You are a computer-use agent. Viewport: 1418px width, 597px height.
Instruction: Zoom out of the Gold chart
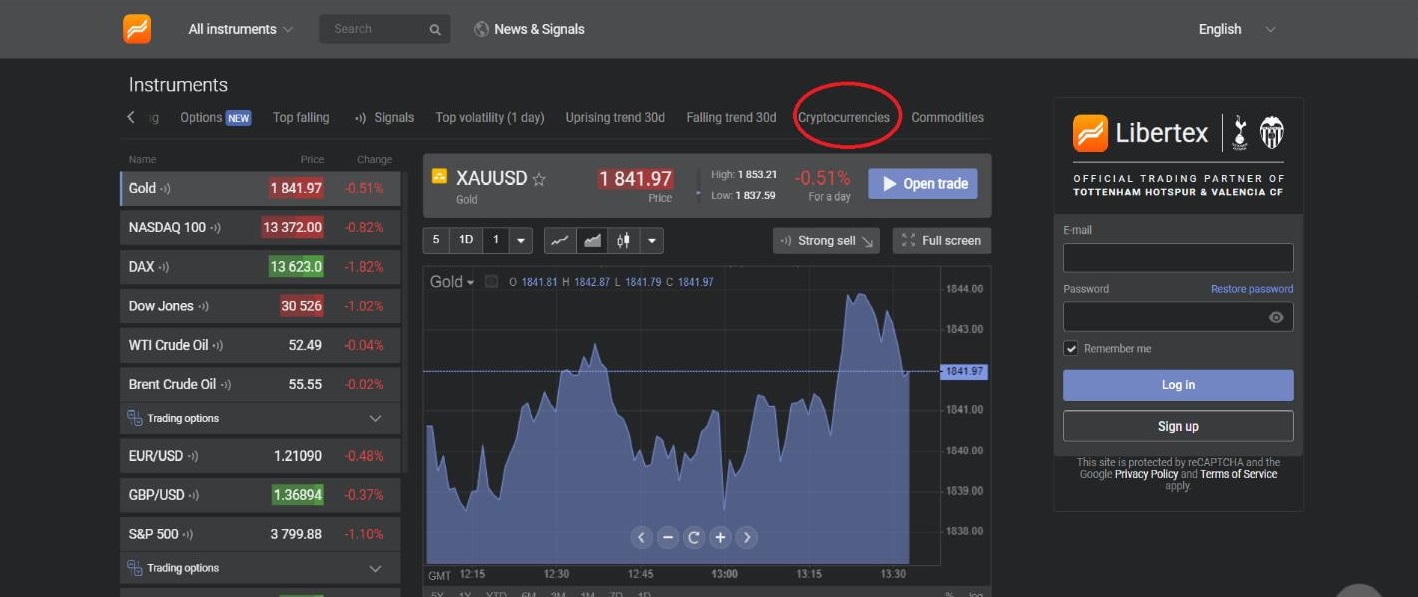click(x=668, y=537)
